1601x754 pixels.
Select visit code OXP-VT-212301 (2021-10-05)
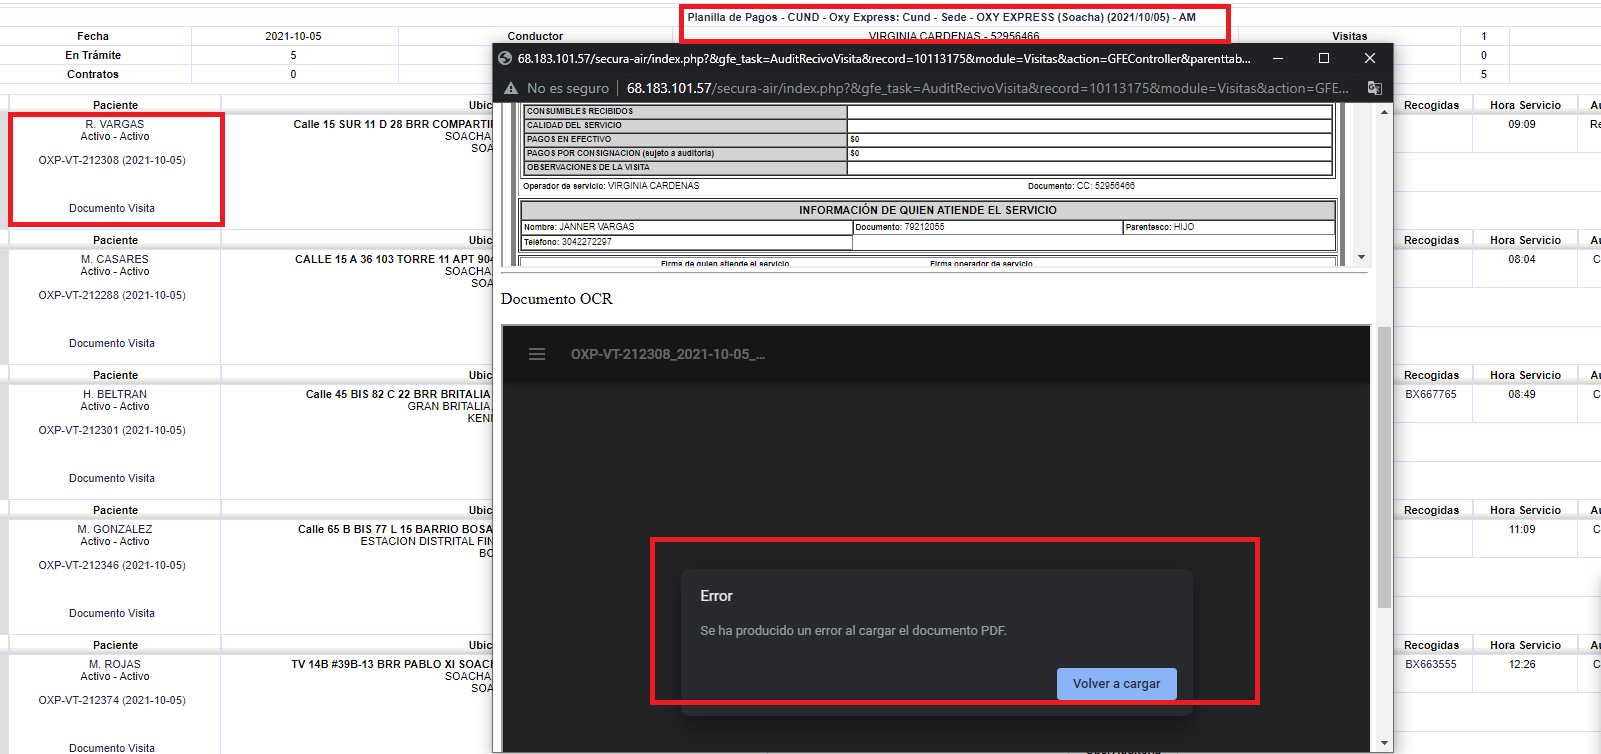[x=112, y=430]
